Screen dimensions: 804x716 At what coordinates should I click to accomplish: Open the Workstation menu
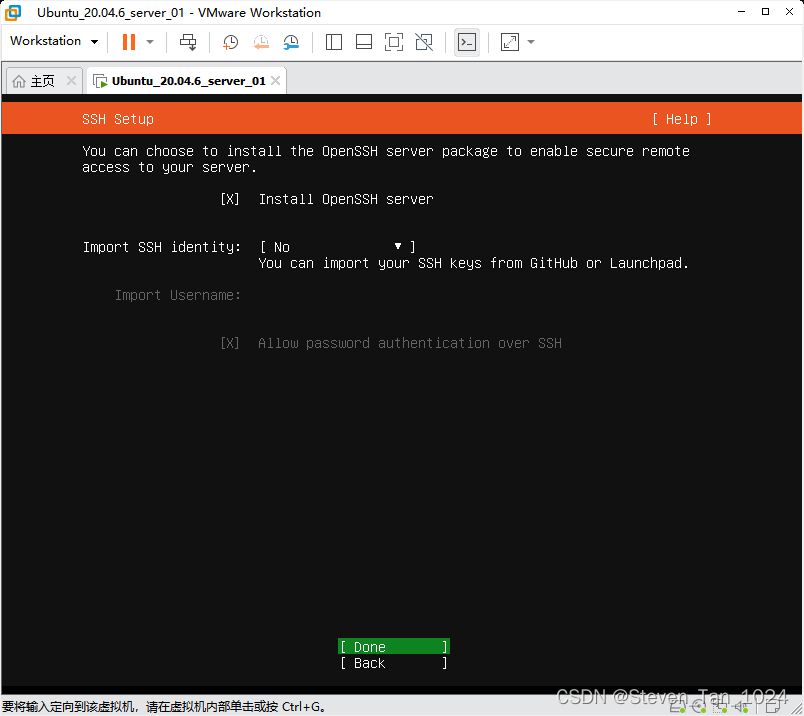(x=54, y=41)
